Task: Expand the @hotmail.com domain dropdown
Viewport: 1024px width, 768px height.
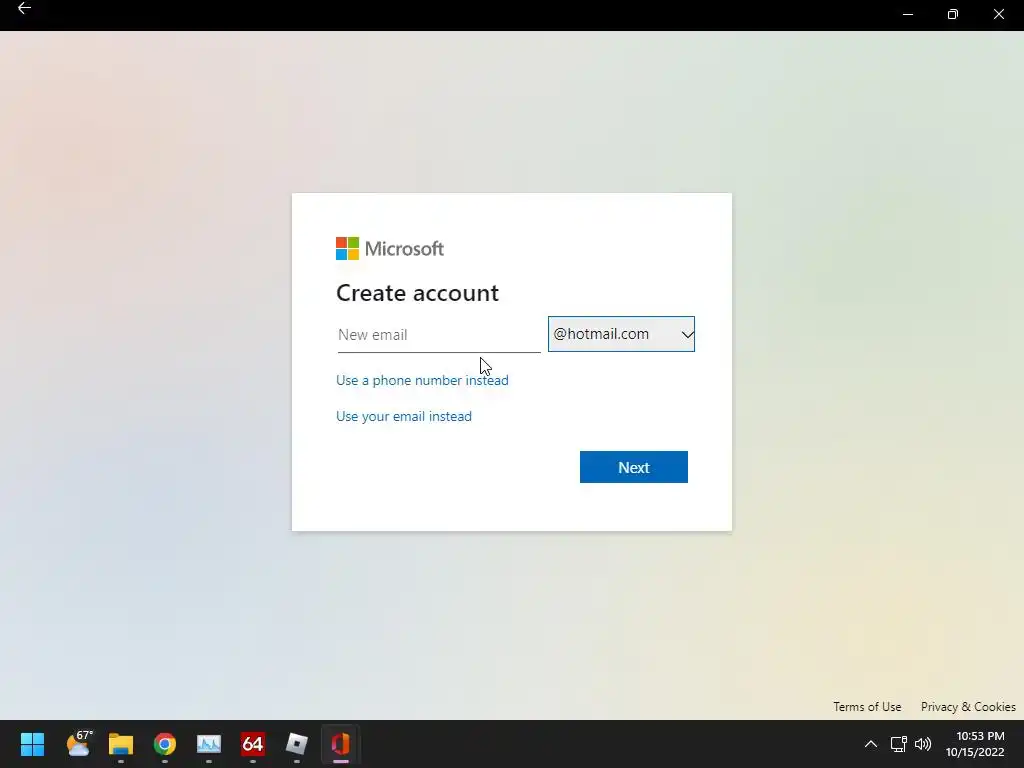Action: (x=621, y=334)
